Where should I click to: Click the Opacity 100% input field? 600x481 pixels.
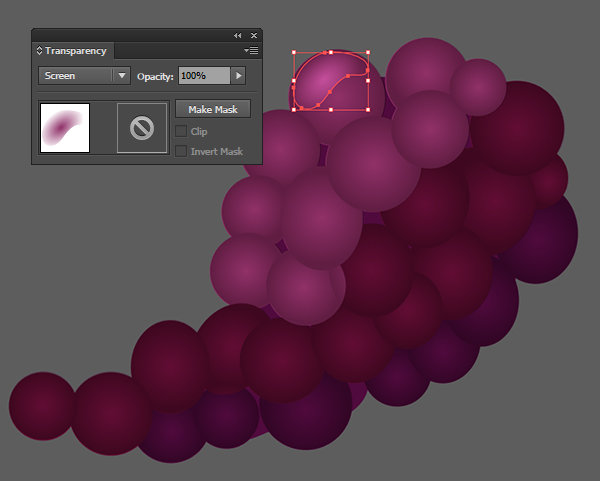[x=204, y=76]
